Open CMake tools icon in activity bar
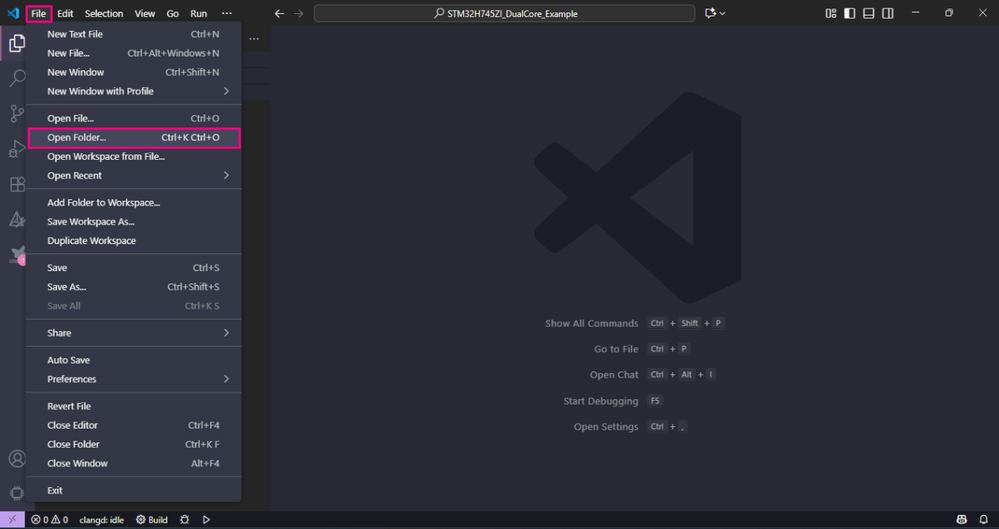Image resolution: width=999 pixels, height=529 pixels. 17,220
